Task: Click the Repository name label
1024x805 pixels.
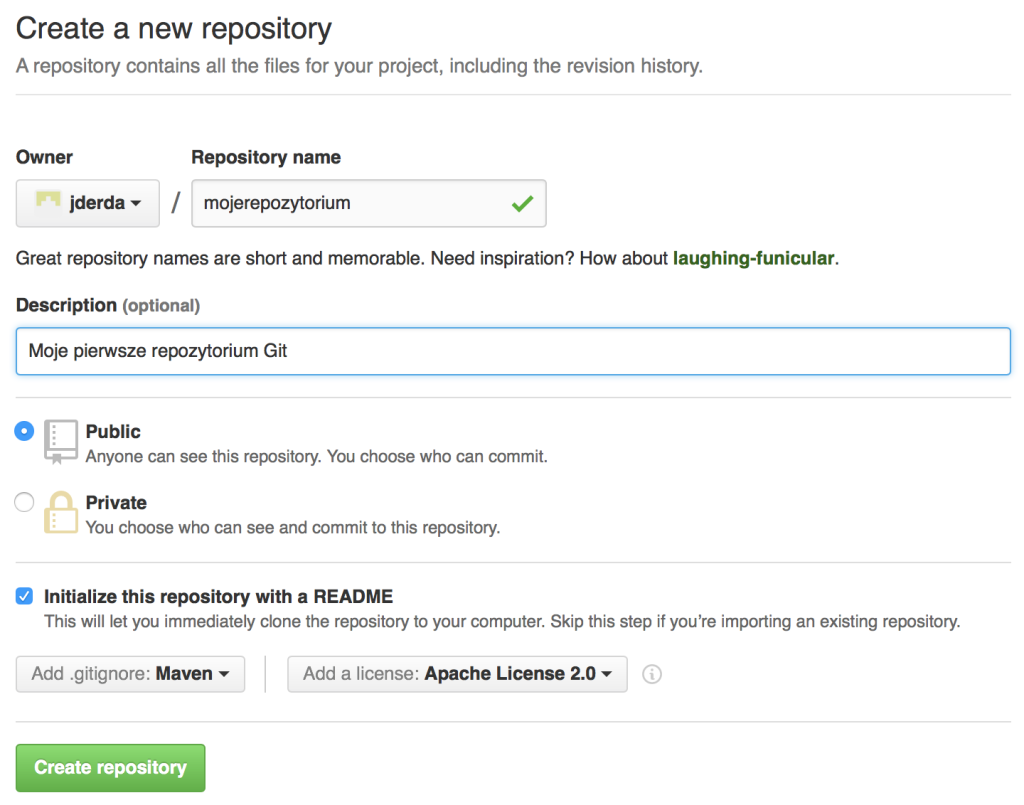Action: pos(266,157)
